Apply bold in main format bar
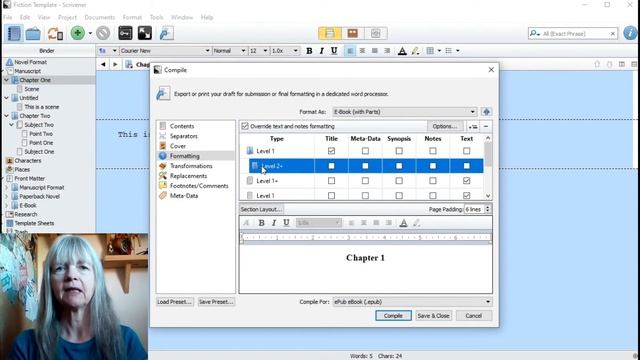 click(x=309, y=51)
